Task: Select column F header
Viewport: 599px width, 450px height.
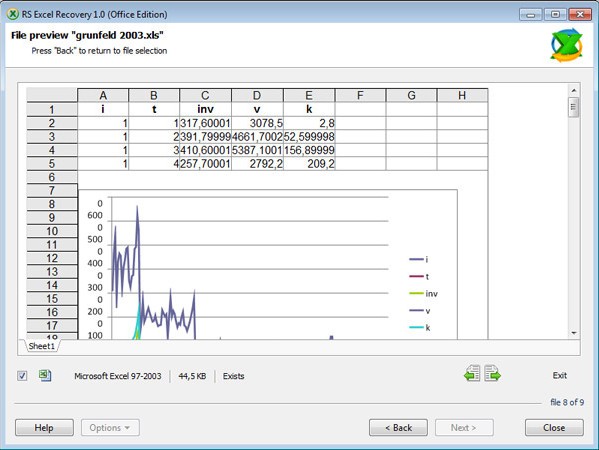Action: click(360, 95)
